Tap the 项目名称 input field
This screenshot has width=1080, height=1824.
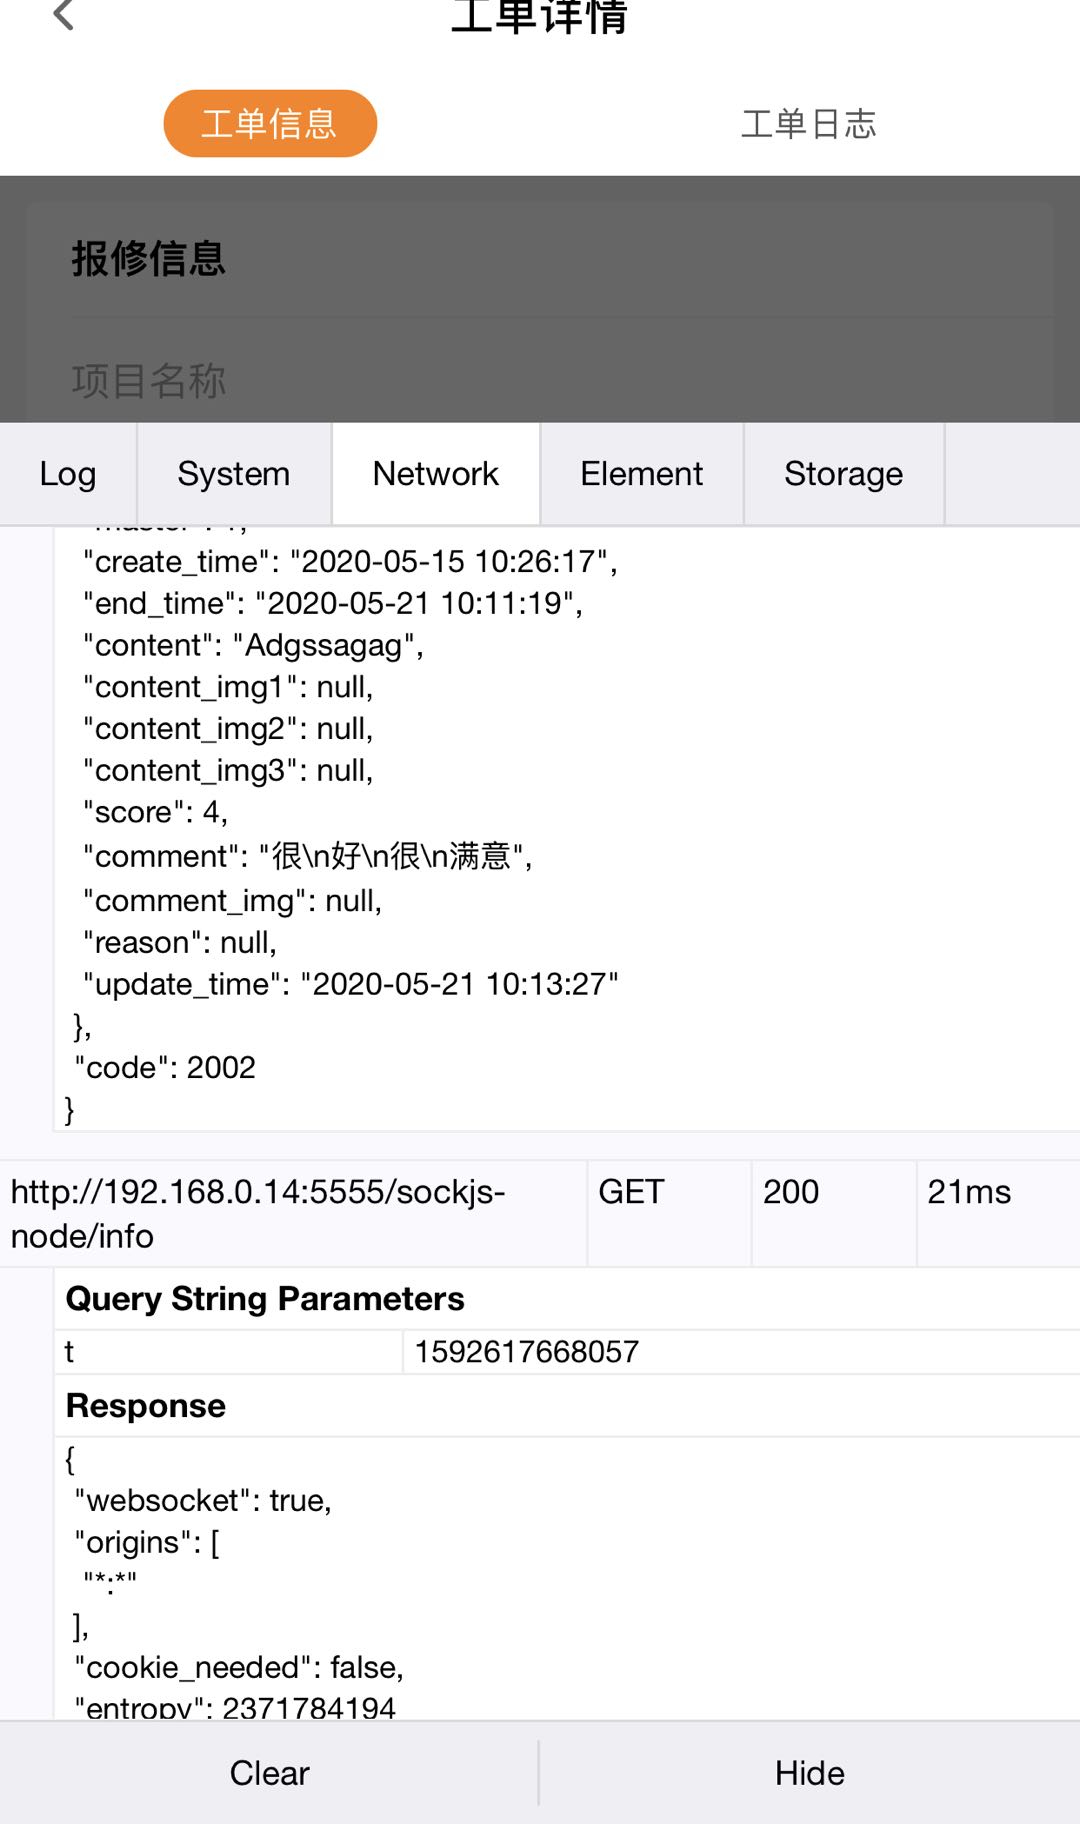pyautogui.click(x=540, y=380)
